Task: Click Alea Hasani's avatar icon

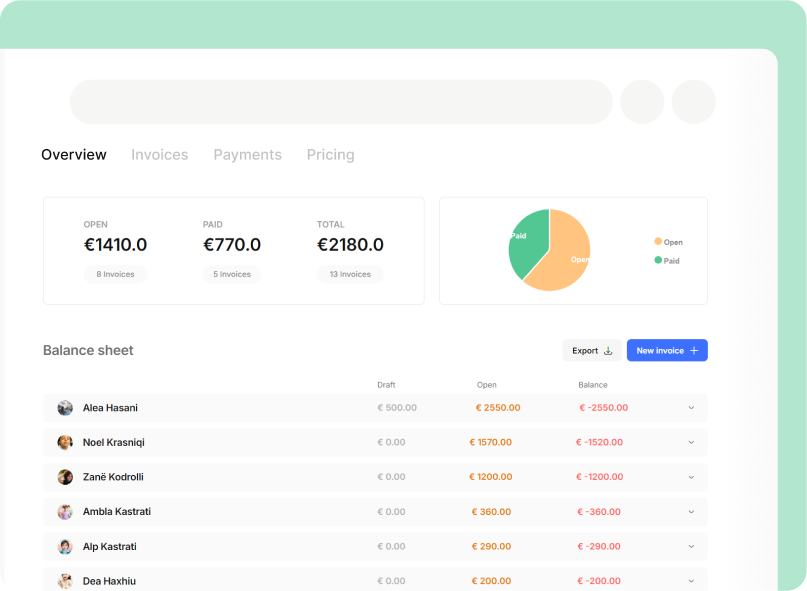Action: pyautogui.click(x=65, y=408)
